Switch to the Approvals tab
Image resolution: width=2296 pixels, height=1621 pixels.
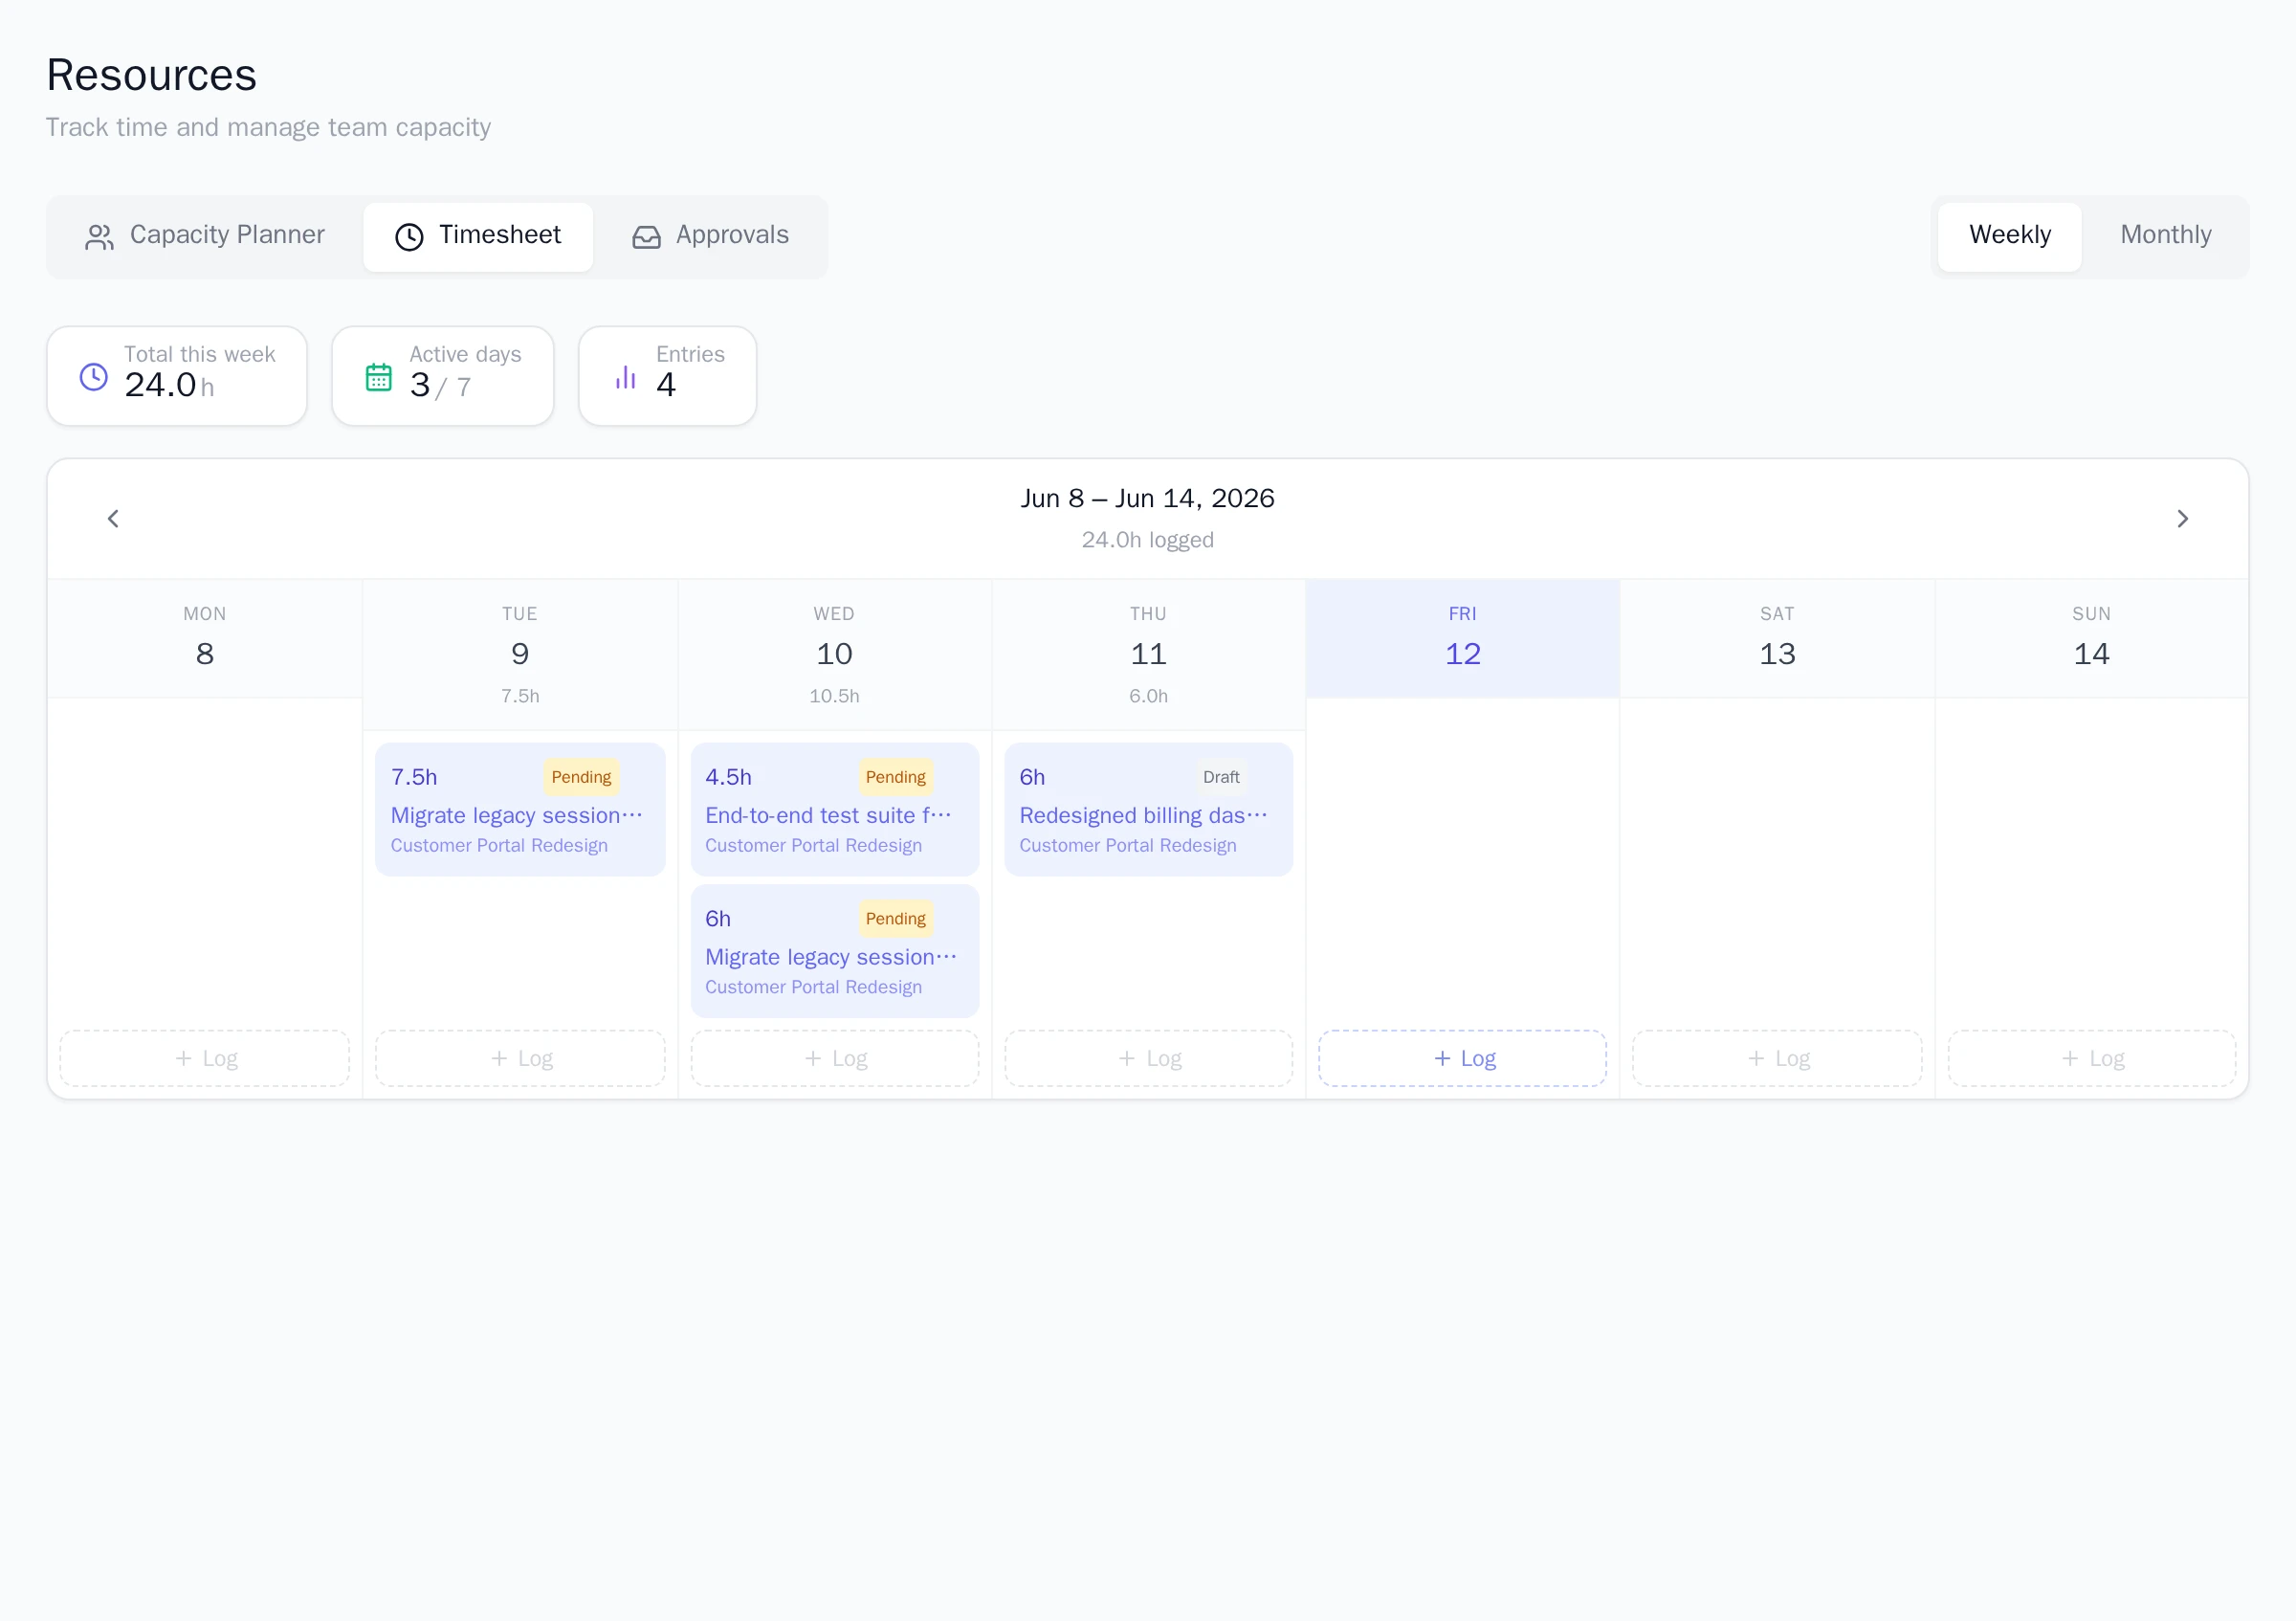point(711,236)
